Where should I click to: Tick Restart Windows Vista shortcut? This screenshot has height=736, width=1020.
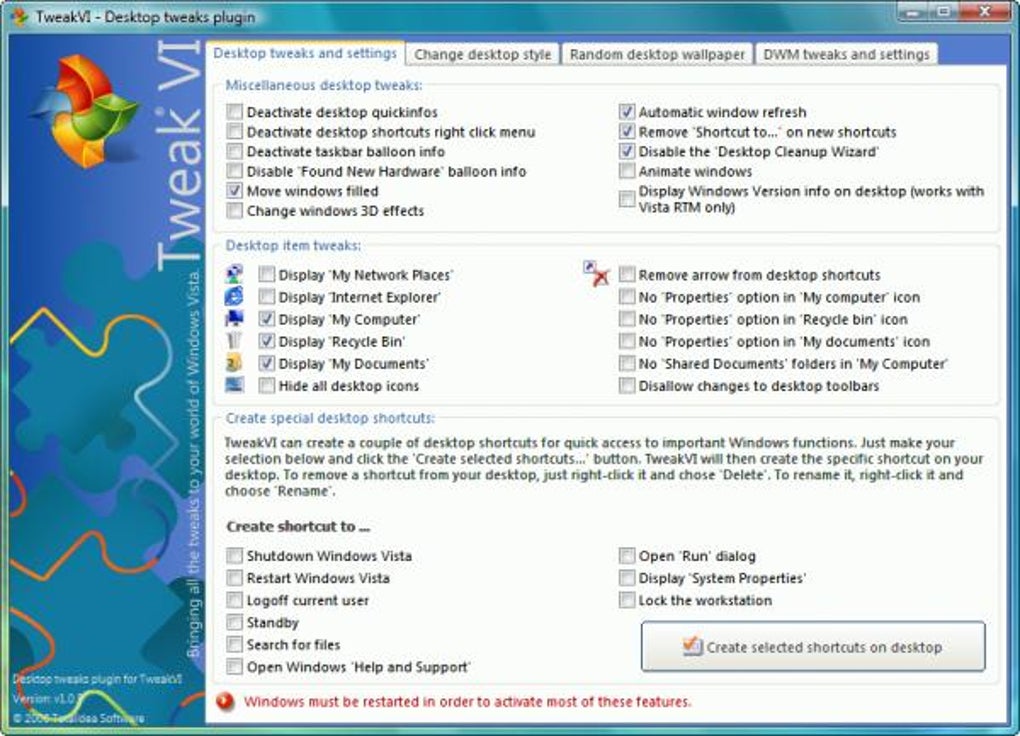(235, 578)
